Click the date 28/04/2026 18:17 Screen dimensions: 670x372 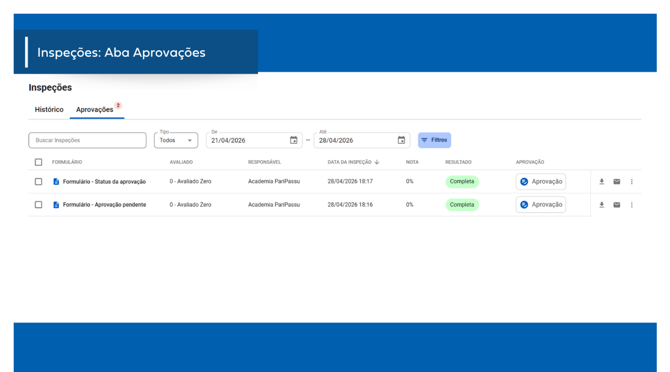click(x=350, y=182)
